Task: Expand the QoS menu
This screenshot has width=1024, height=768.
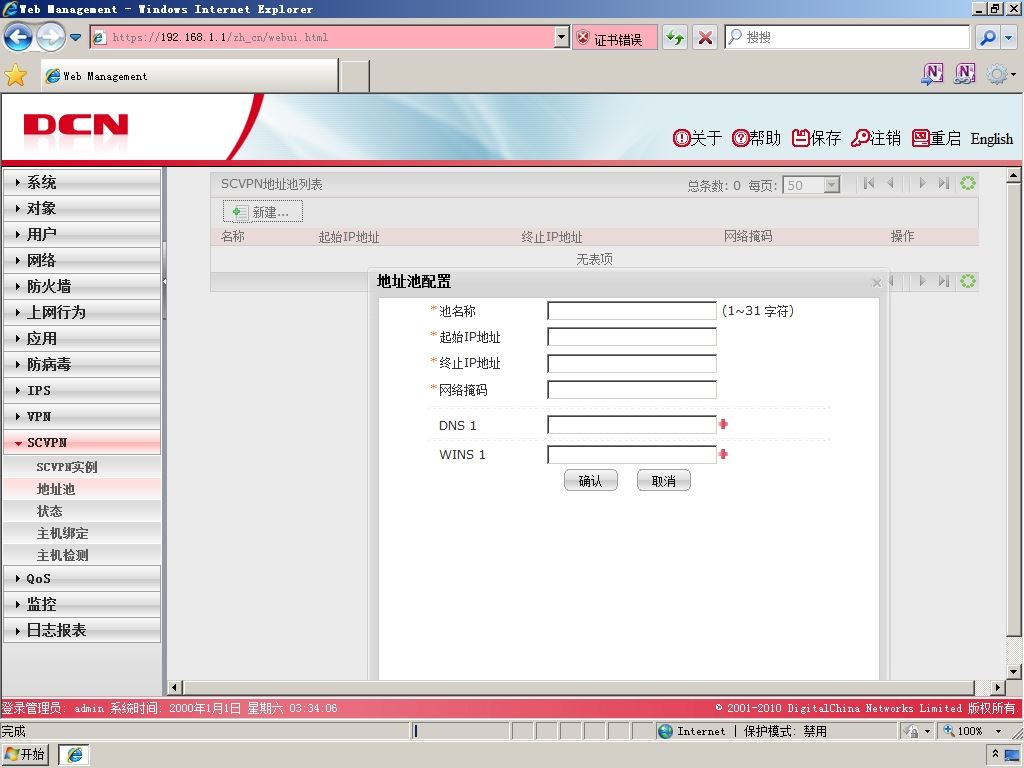Action: (x=82, y=579)
